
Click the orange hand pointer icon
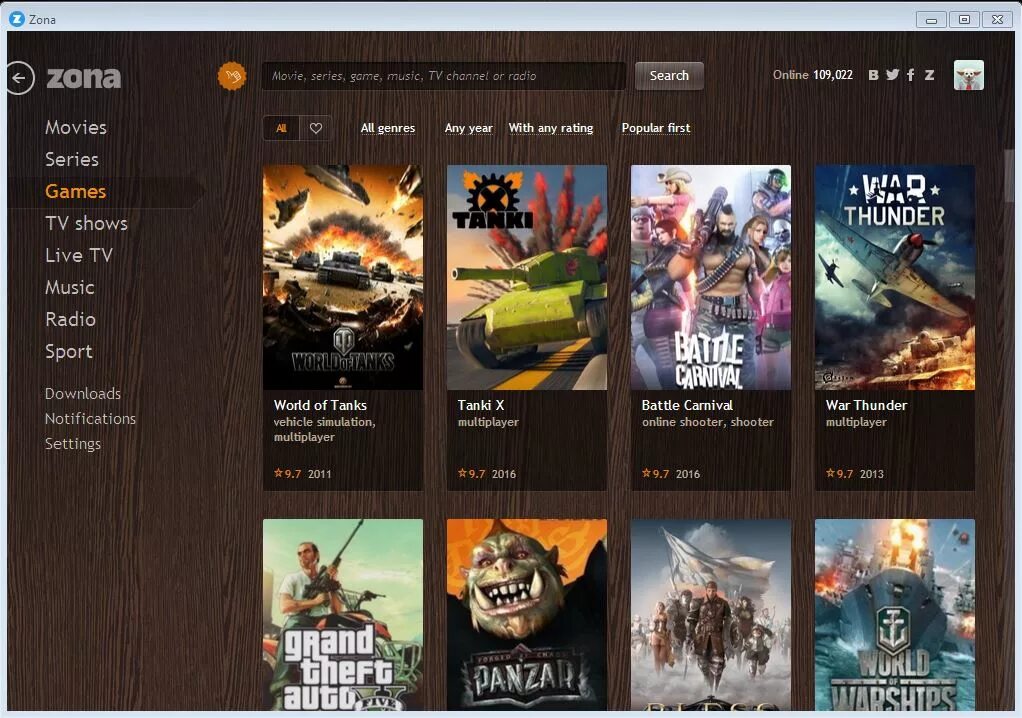[x=232, y=76]
